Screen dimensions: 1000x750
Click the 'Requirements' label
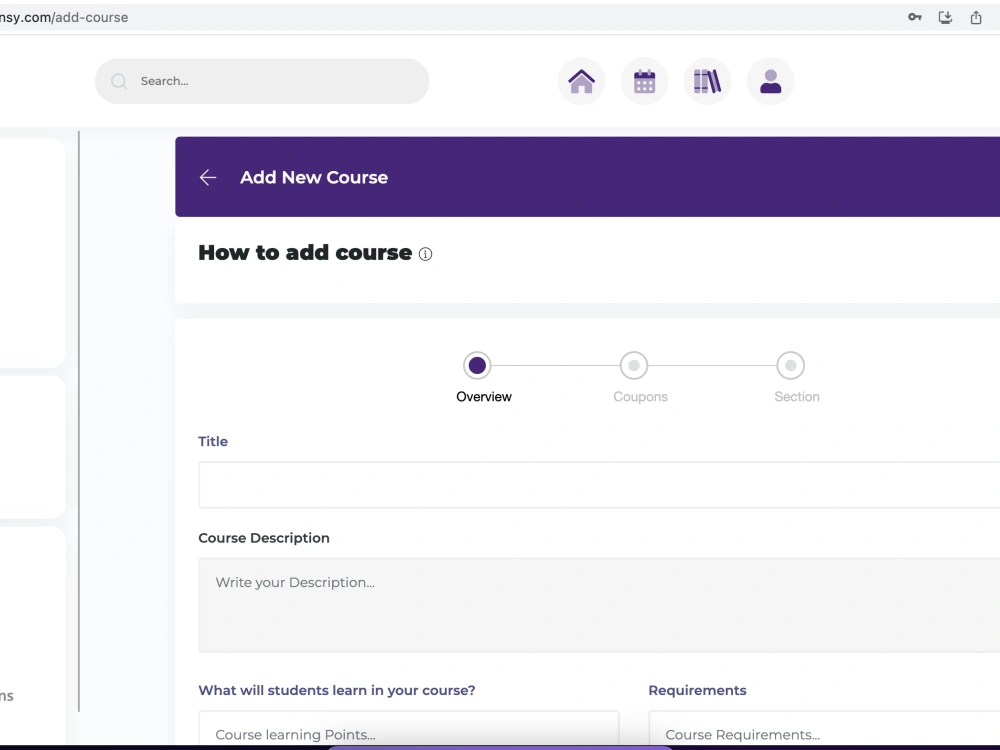pyautogui.click(x=697, y=691)
